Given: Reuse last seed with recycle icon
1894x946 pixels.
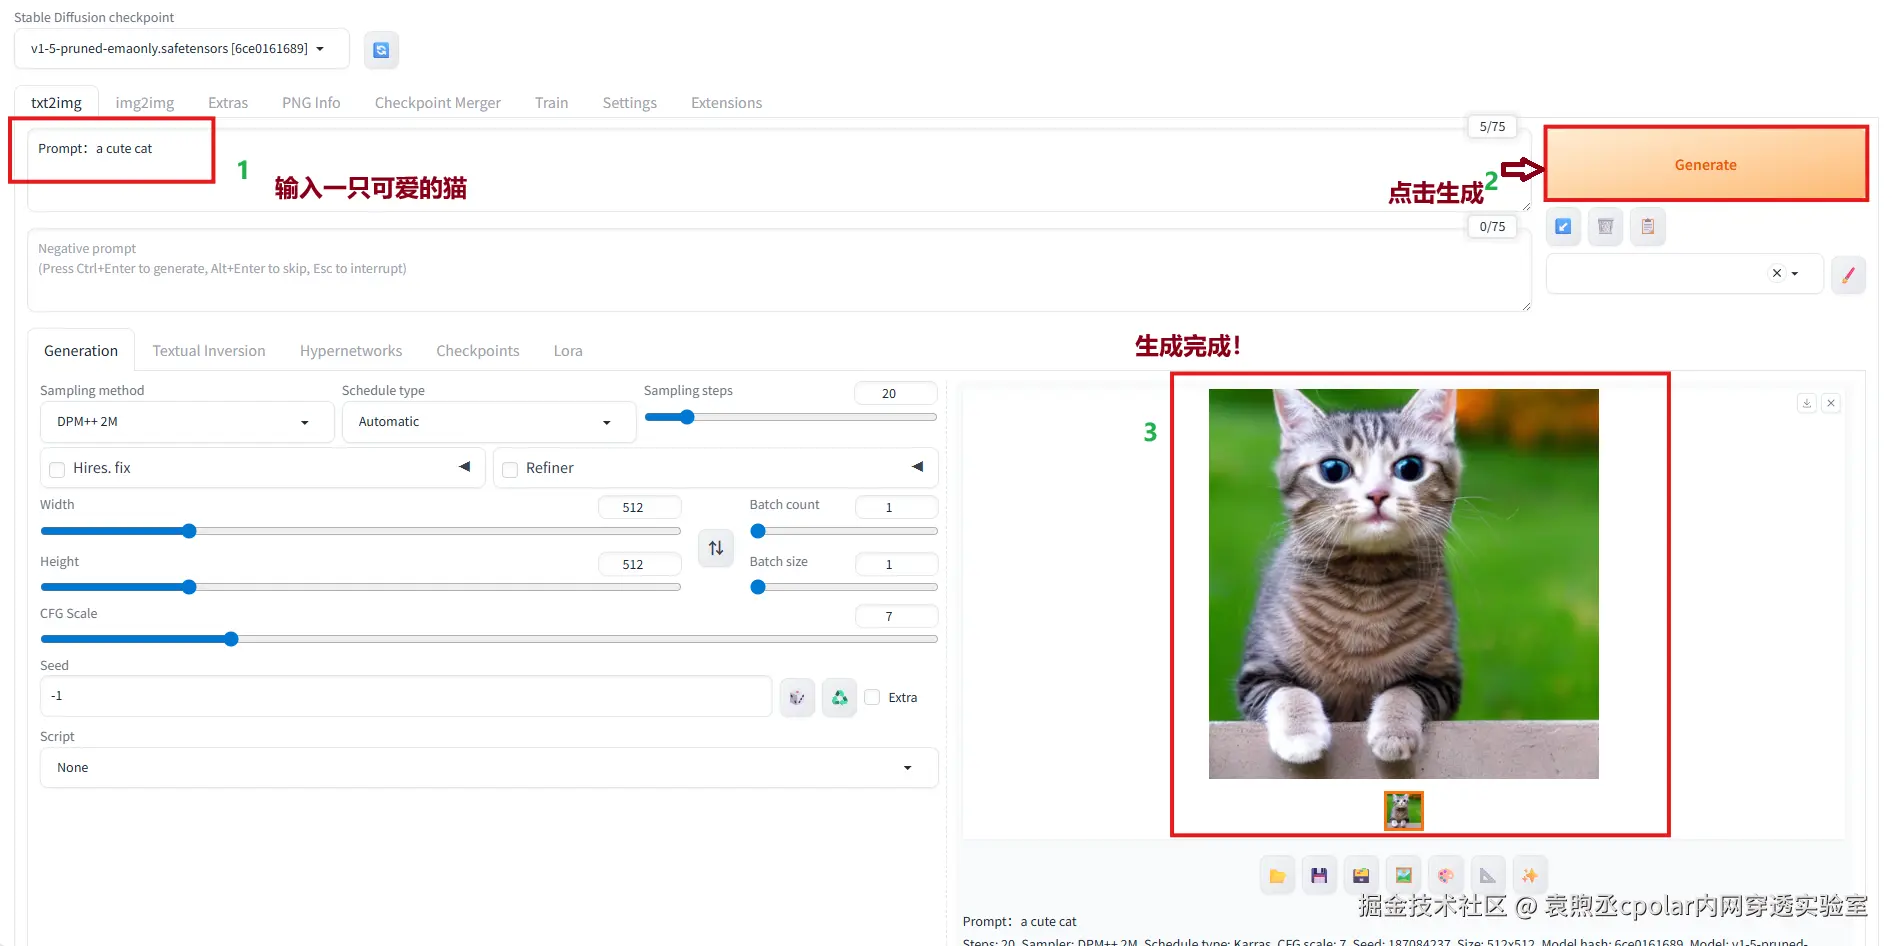Looking at the screenshot, I should click(x=840, y=697).
